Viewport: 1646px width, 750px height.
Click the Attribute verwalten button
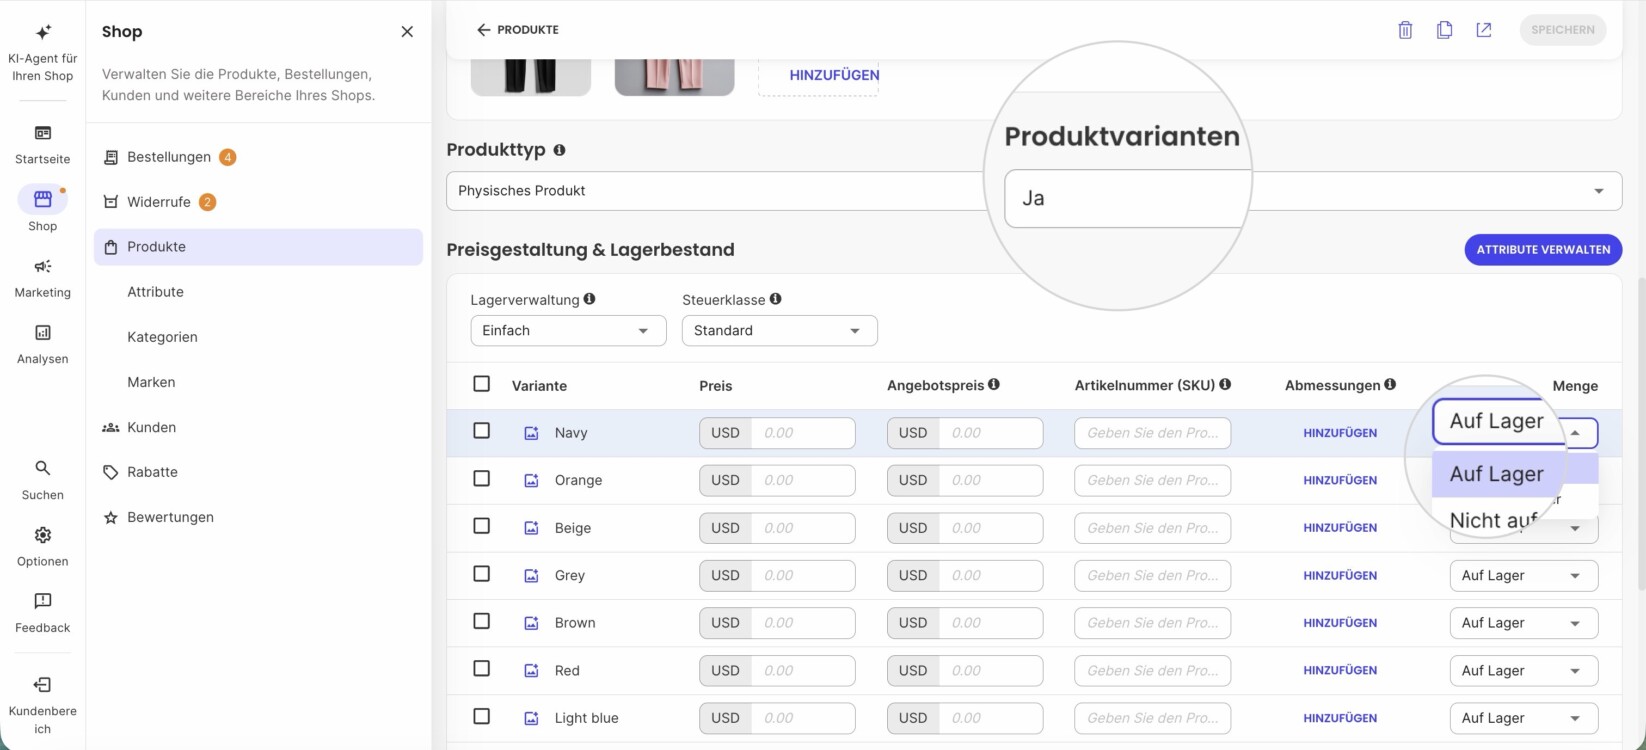[x=1543, y=250]
